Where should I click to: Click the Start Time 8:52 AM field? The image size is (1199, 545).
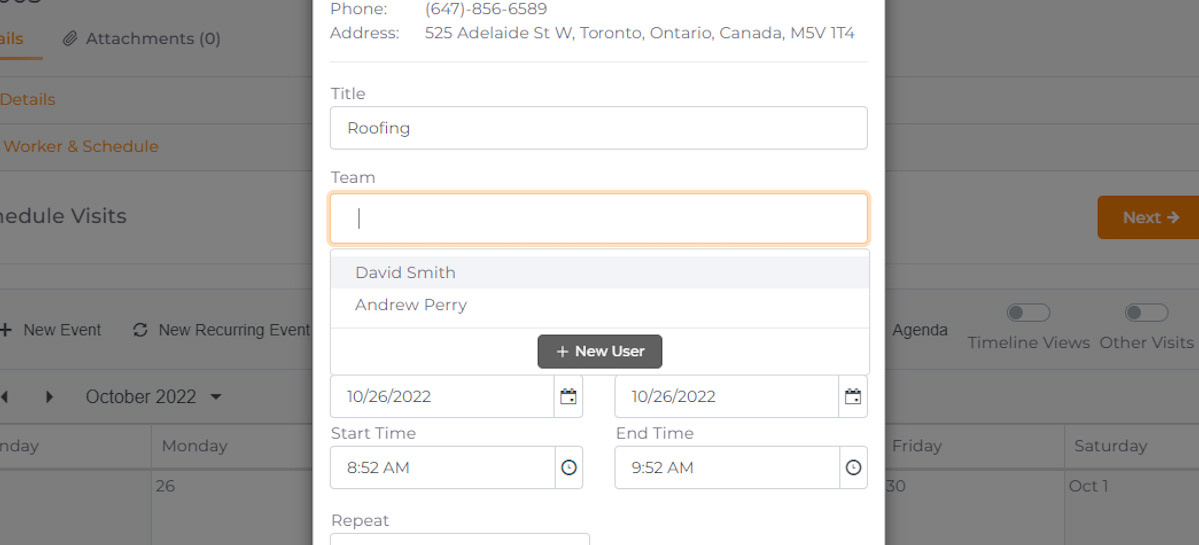point(443,468)
